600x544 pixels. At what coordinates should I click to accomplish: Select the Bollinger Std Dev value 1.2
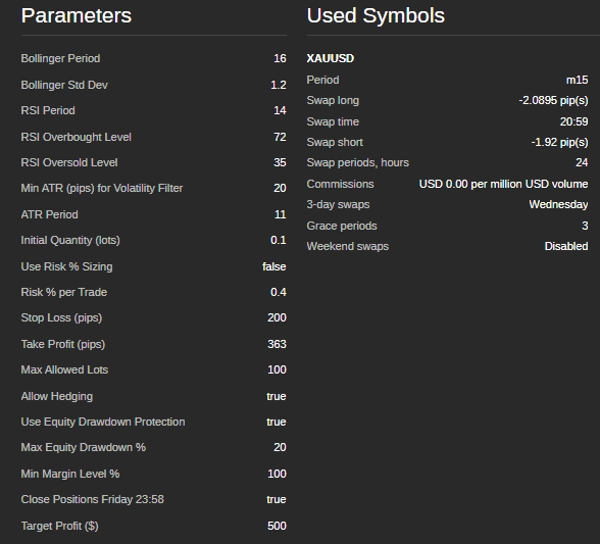[x=278, y=85]
